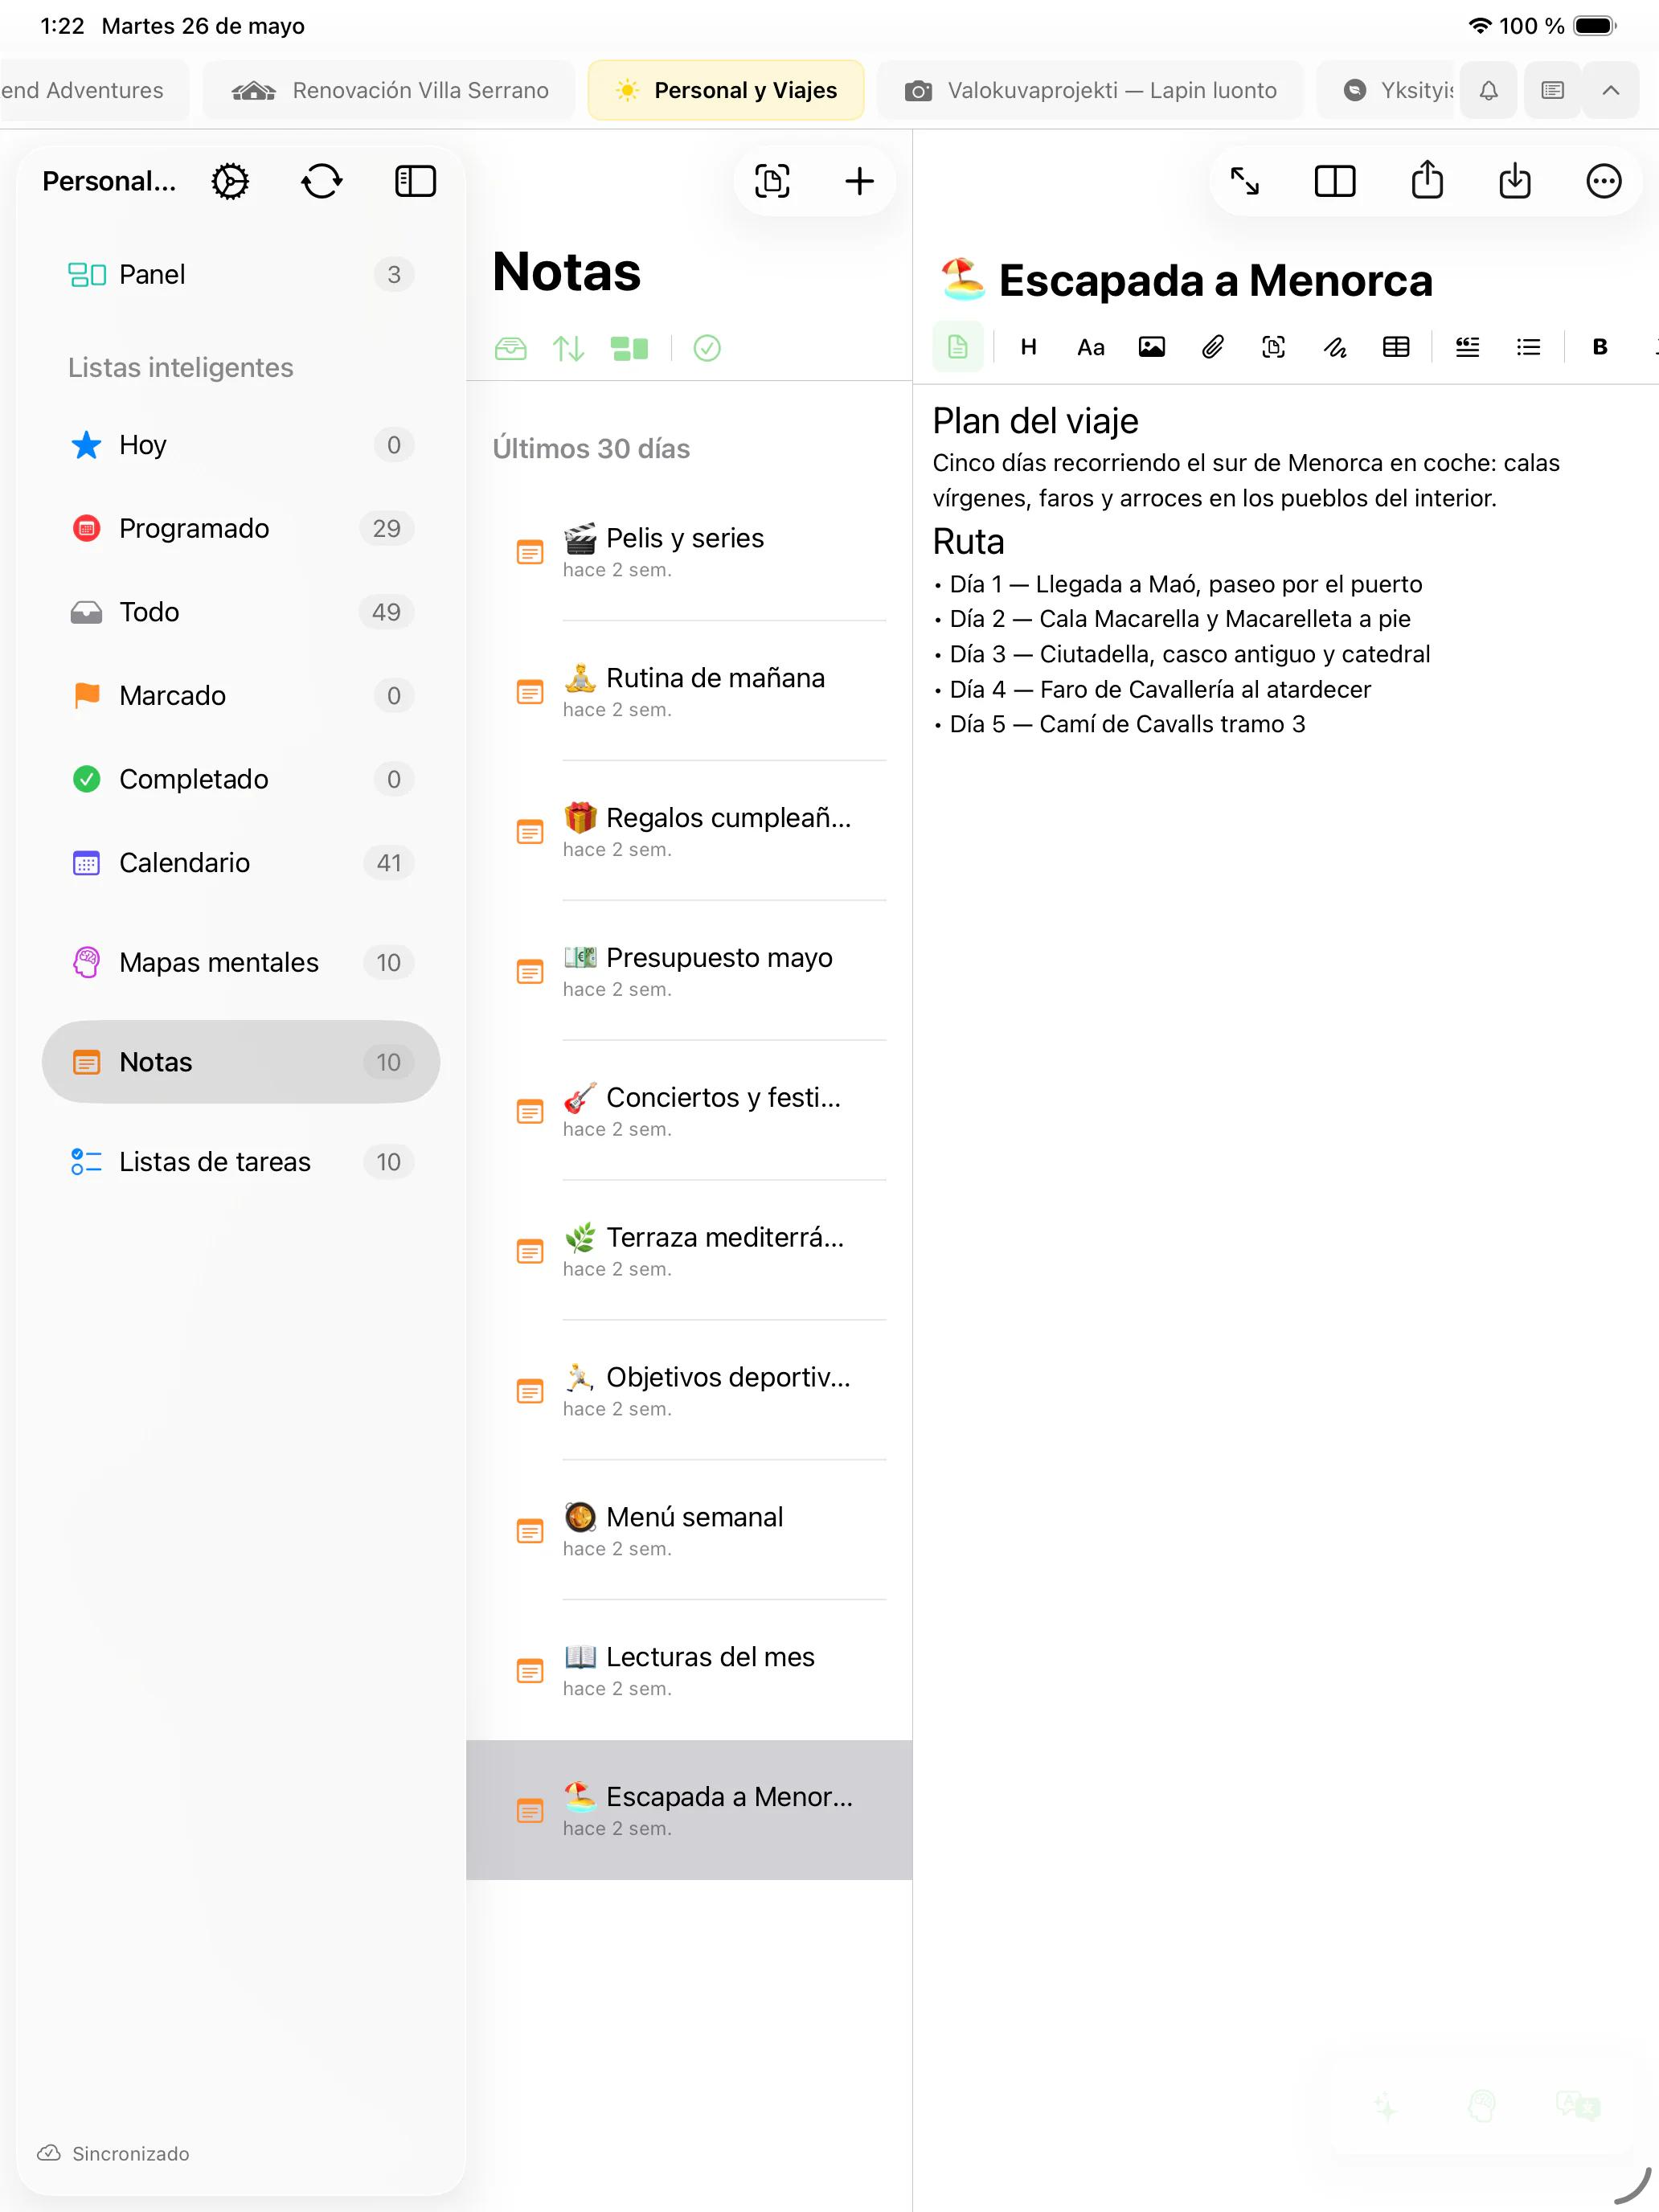Toggle sidebar visibility icon
The height and width of the screenshot is (2212, 1659).
click(x=415, y=181)
